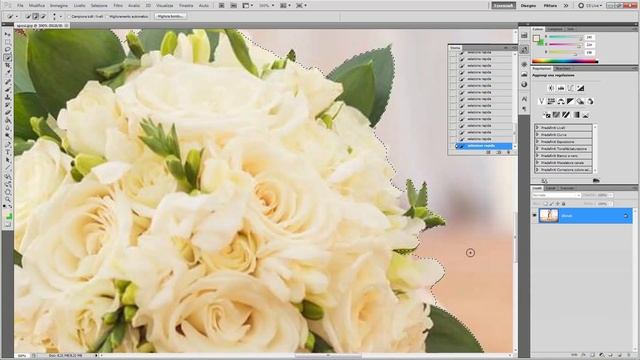Choose New selection mode in options bar
The height and width of the screenshot is (360, 640).
(28, 16)
